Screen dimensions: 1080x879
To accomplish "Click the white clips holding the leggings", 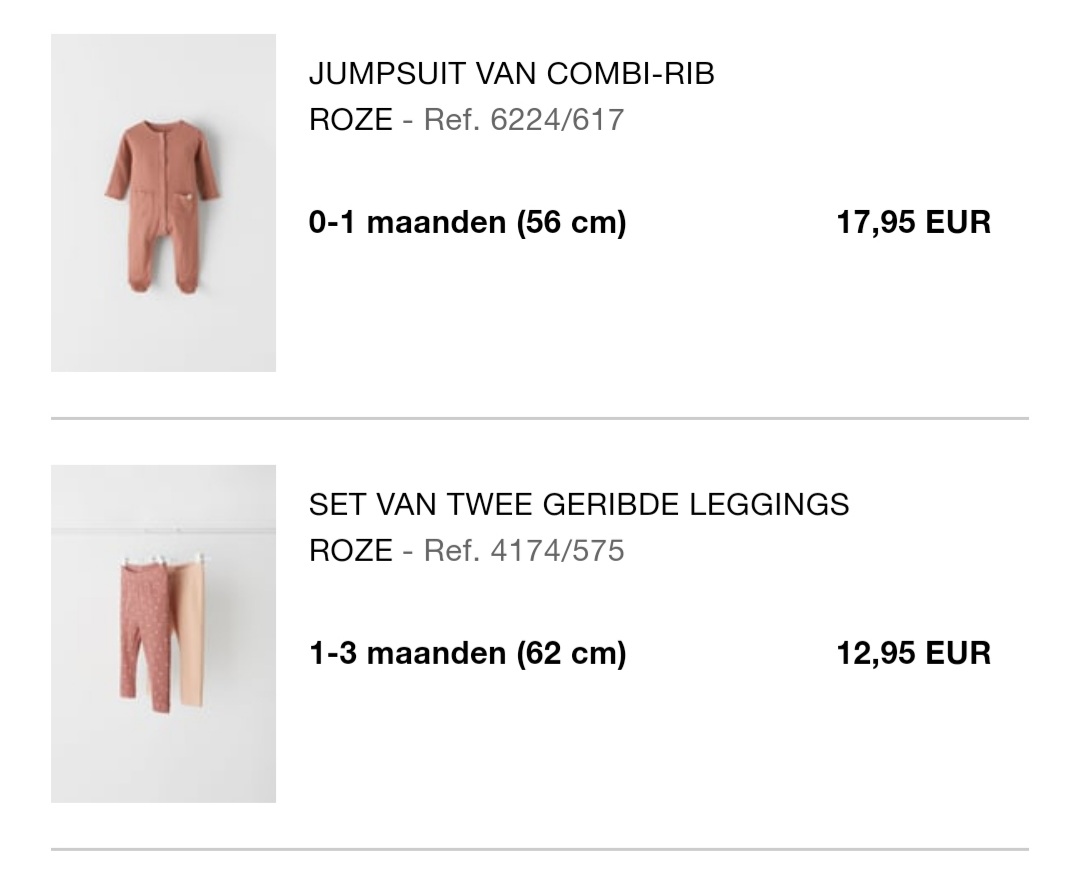I will point(163,558).
